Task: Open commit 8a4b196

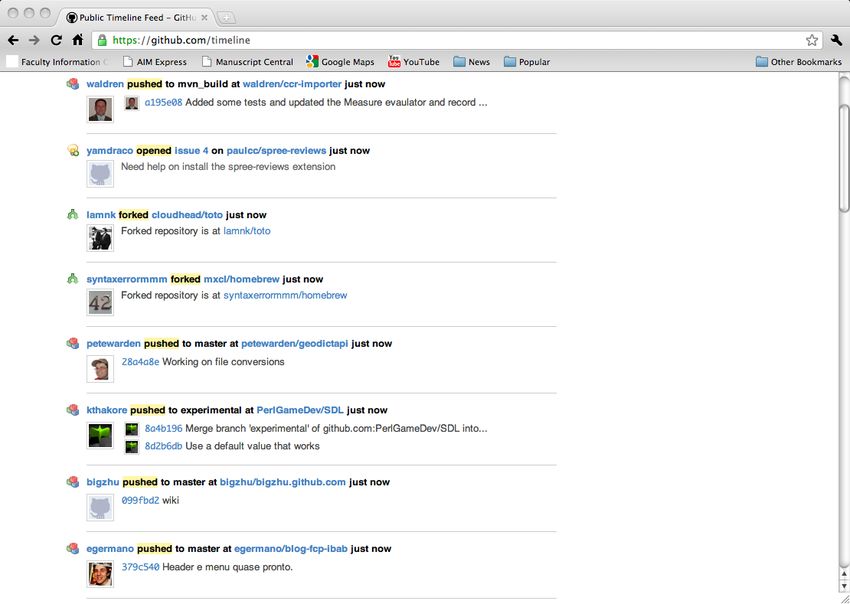Action: coord(163,428)
